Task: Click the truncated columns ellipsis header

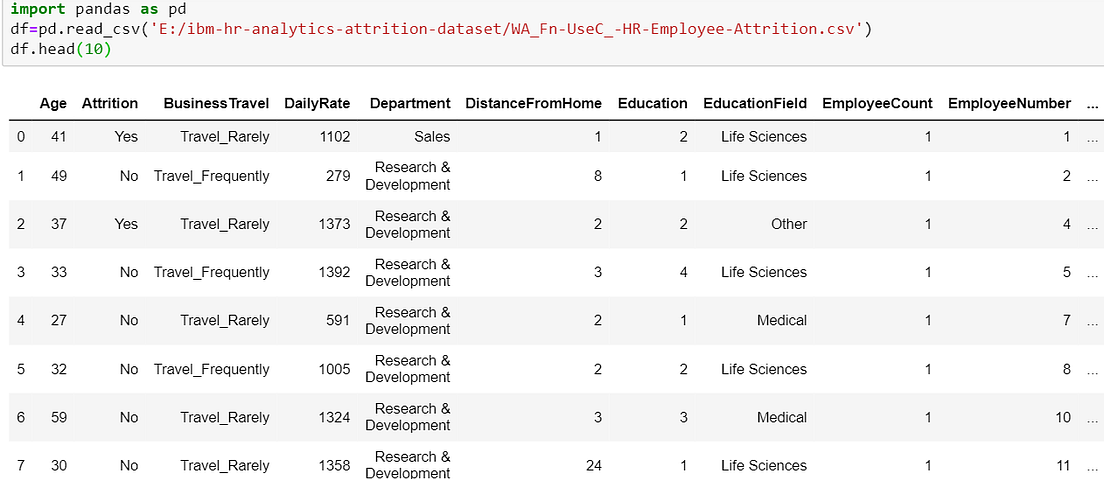Action: [1092, 105]
